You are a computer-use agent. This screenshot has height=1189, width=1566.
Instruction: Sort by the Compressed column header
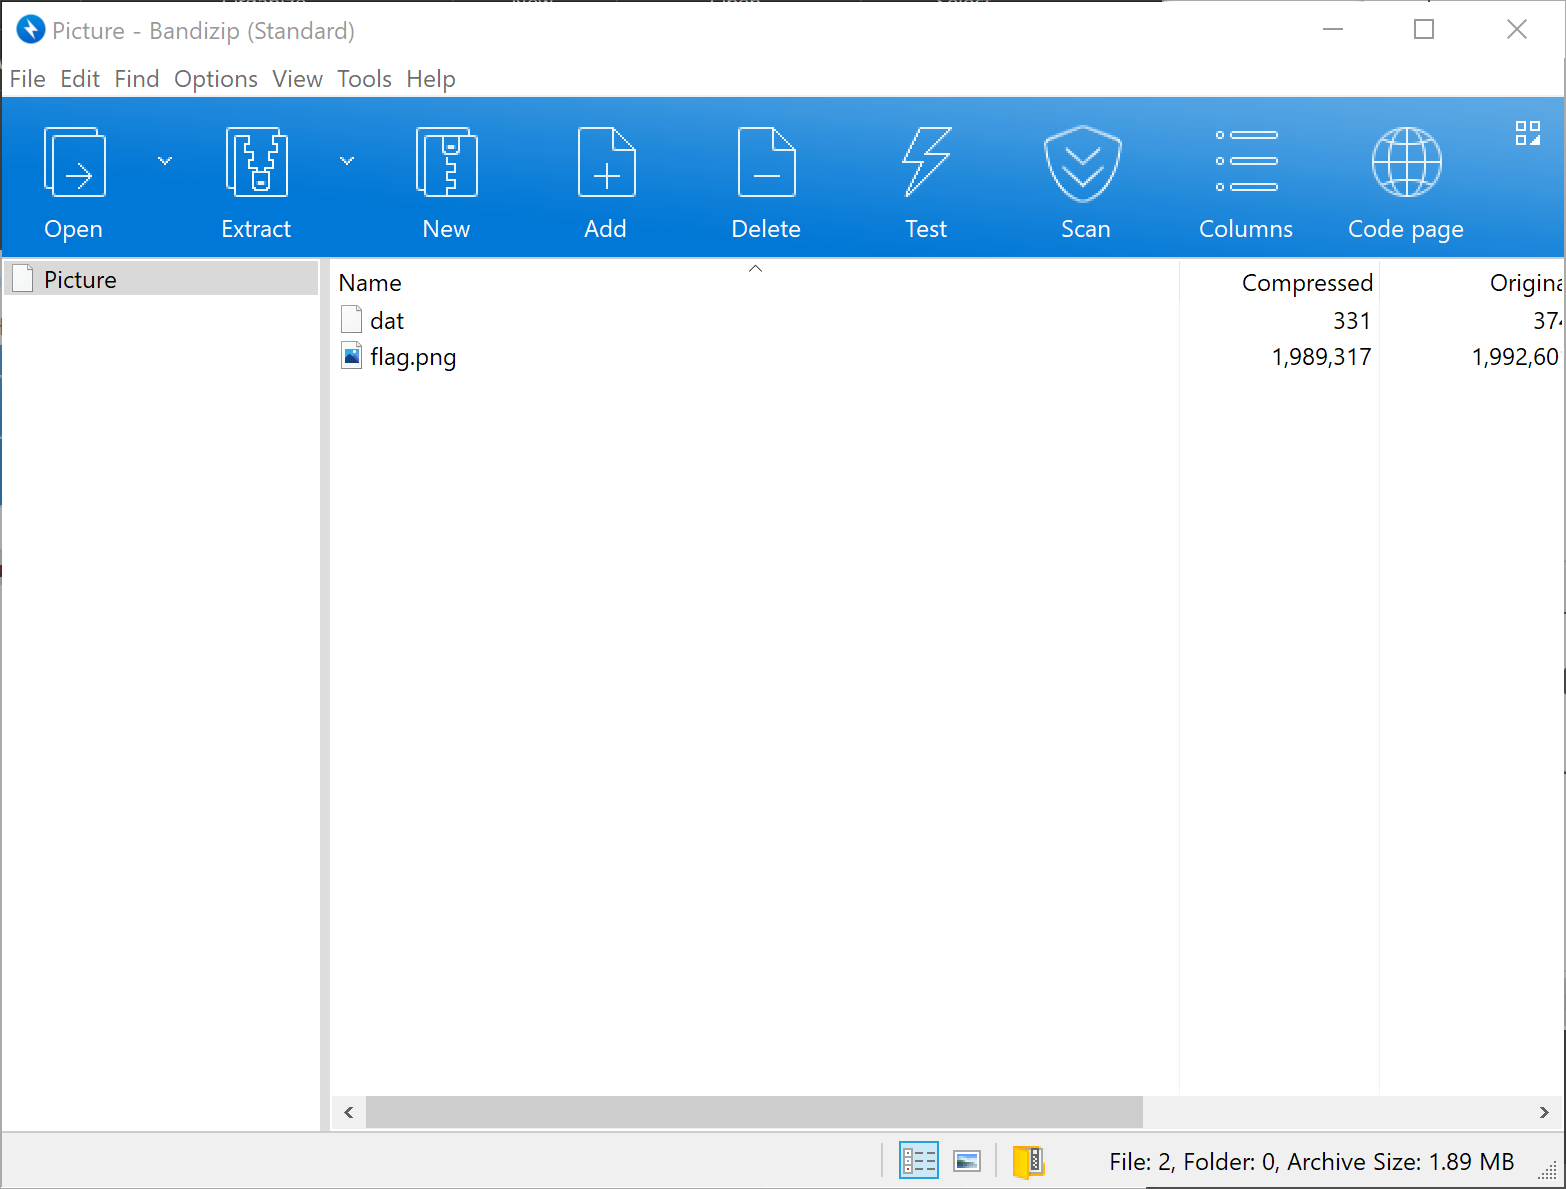coord(1306,283)
